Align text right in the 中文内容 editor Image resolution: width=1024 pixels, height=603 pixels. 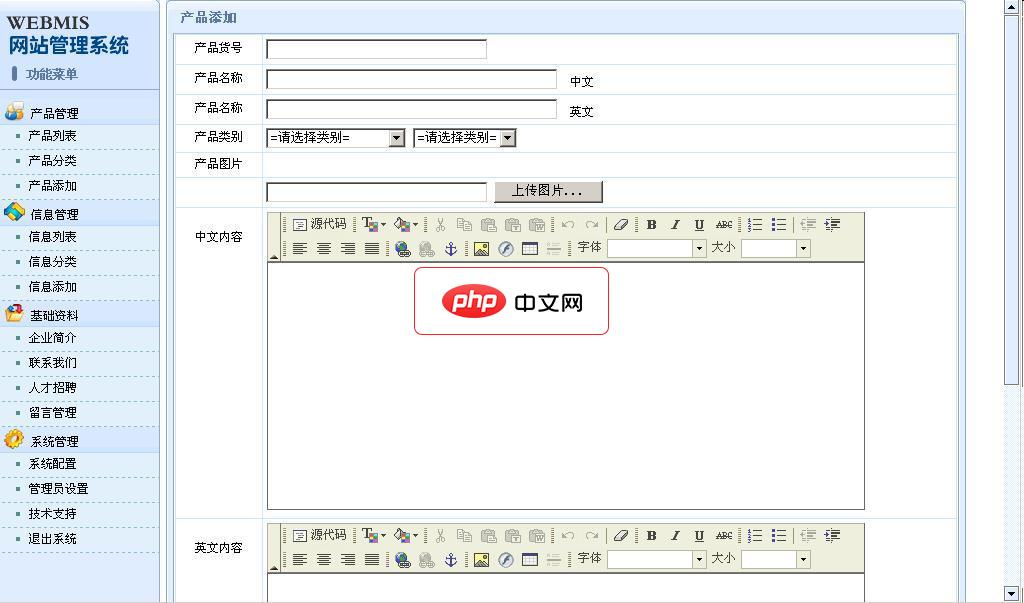348,249
